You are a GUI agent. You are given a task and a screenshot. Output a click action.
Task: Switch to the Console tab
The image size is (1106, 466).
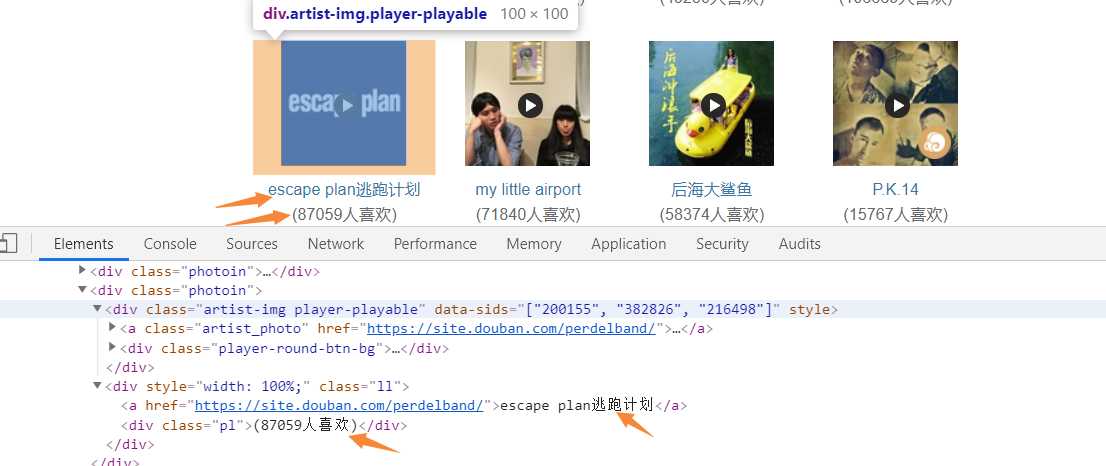click(170, 244)
